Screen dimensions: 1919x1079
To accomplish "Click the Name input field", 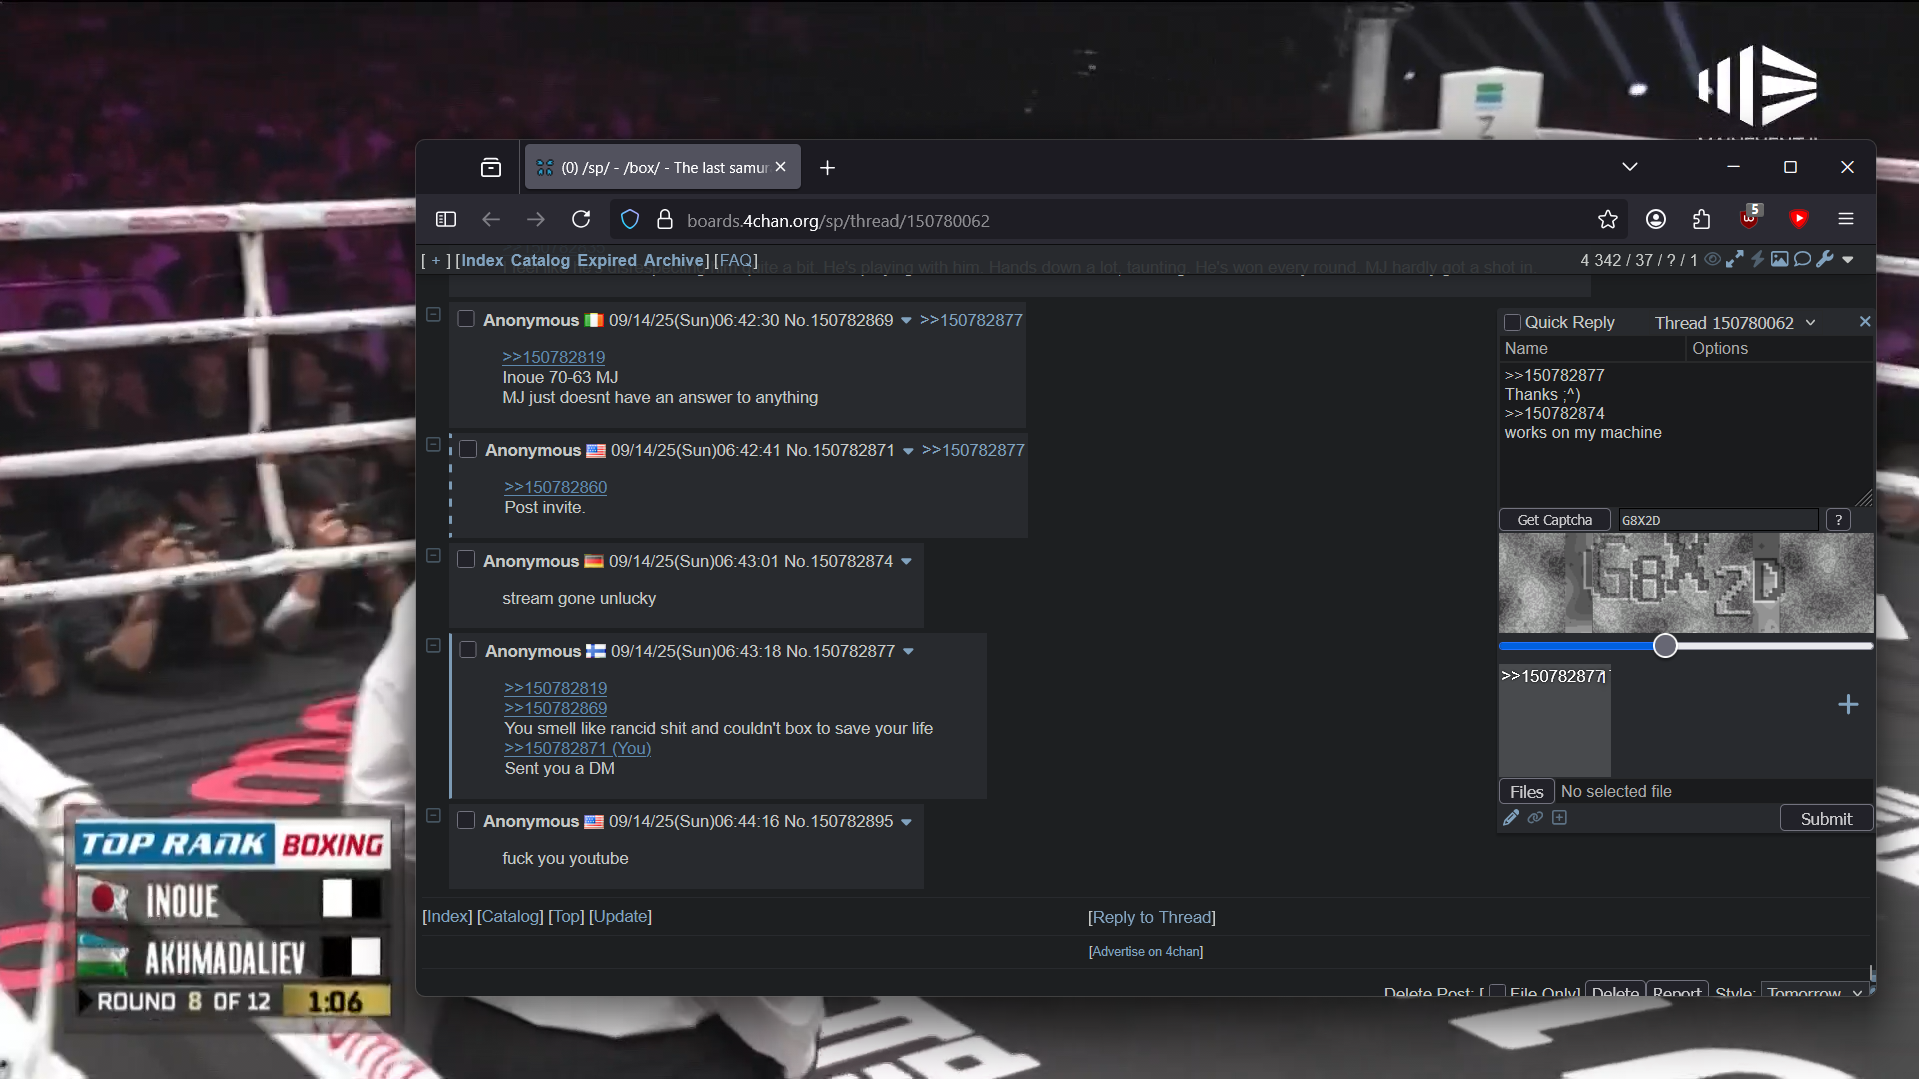I will tap(1592, 348).
